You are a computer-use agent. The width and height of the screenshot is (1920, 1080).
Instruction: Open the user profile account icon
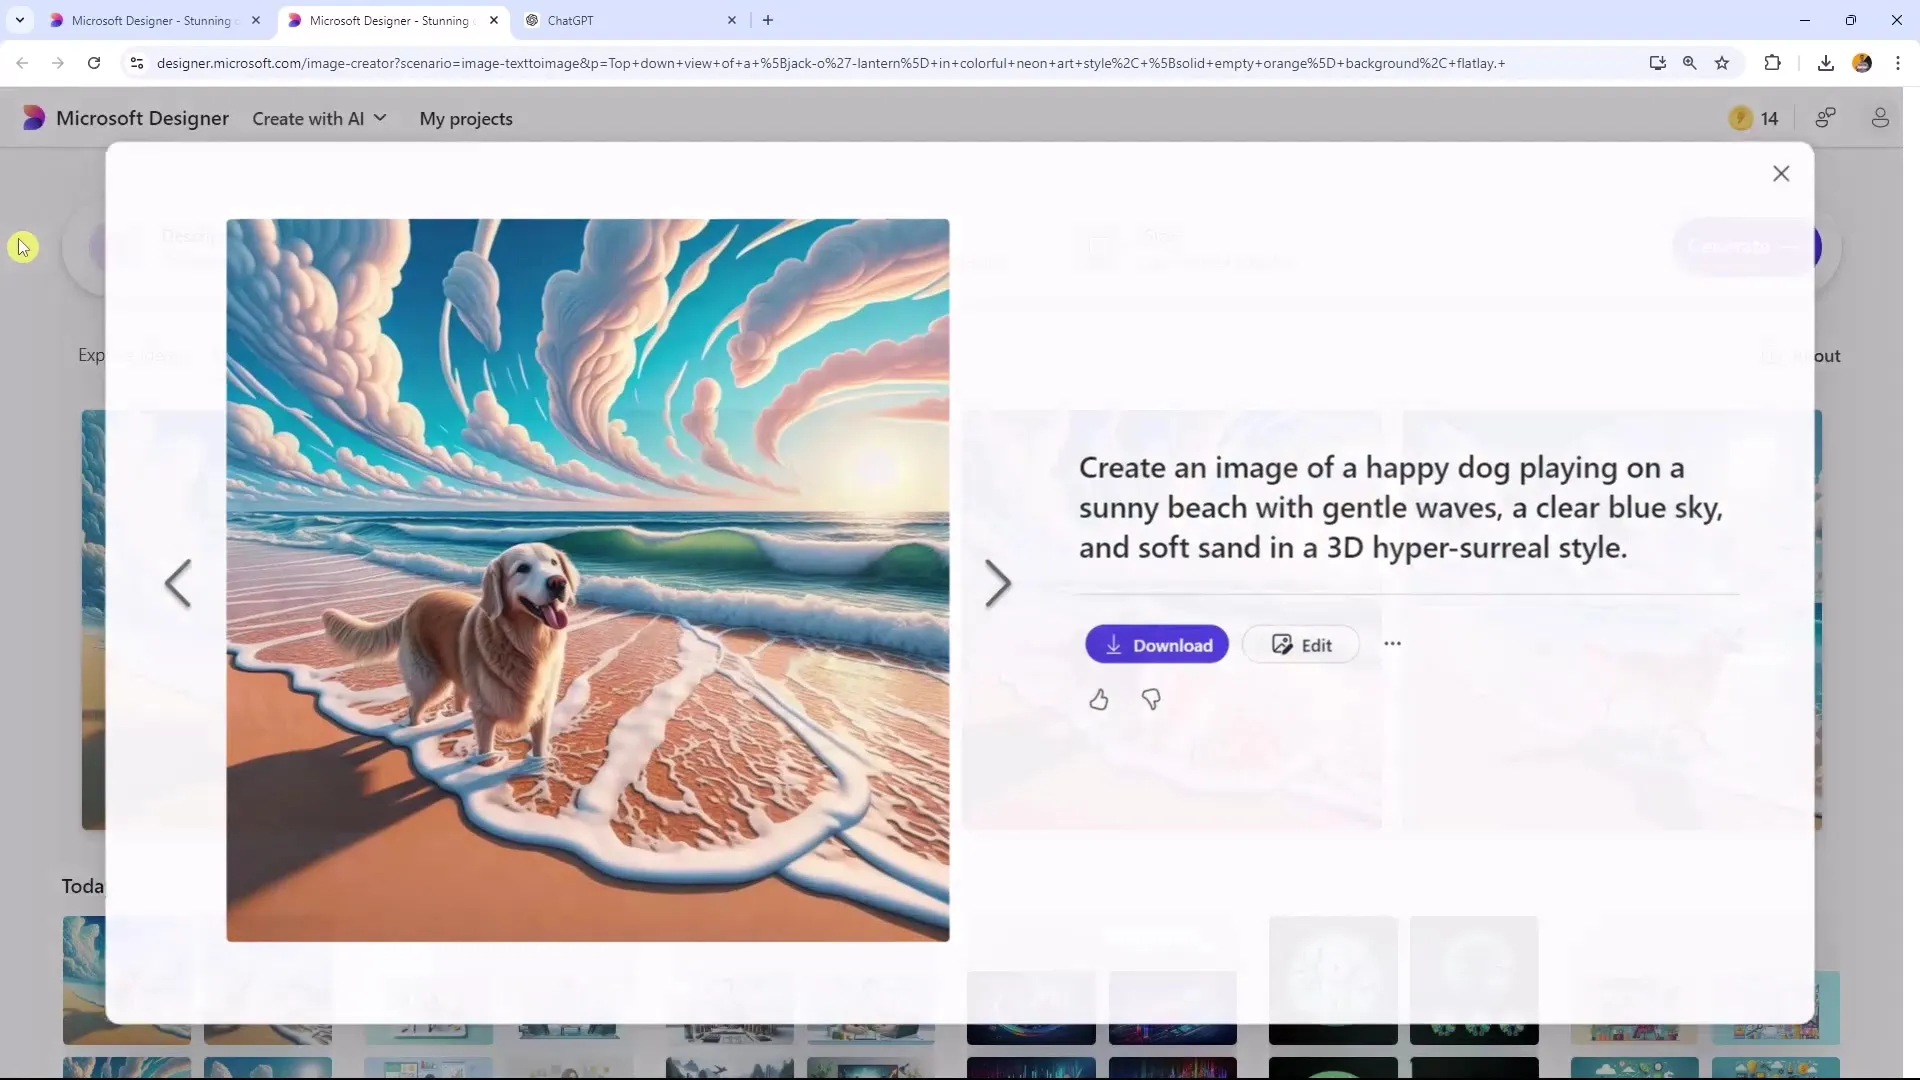pos(1879,117)
